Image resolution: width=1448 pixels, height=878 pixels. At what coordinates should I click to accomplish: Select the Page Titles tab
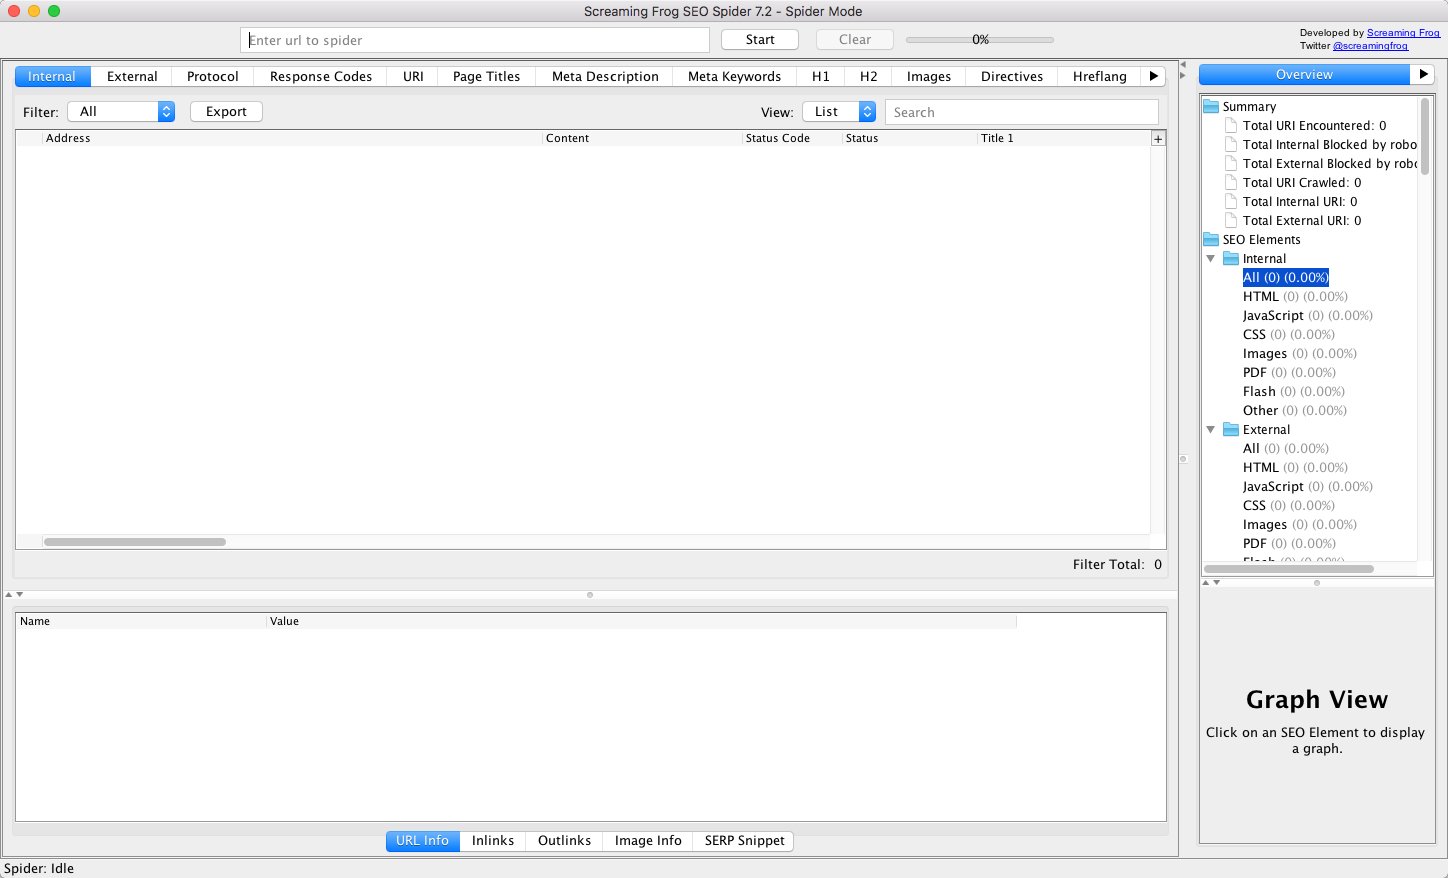click(486, 76)
